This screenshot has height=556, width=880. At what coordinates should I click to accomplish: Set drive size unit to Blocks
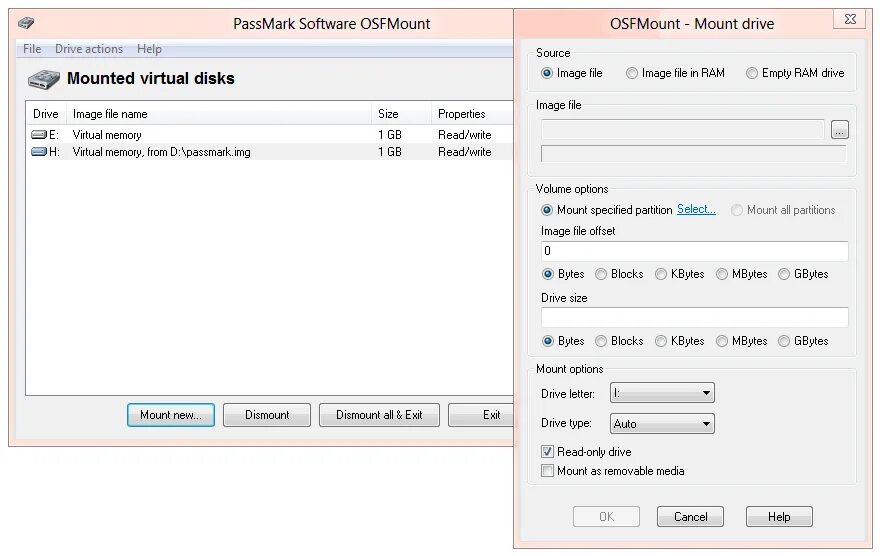tap(601, 341)
